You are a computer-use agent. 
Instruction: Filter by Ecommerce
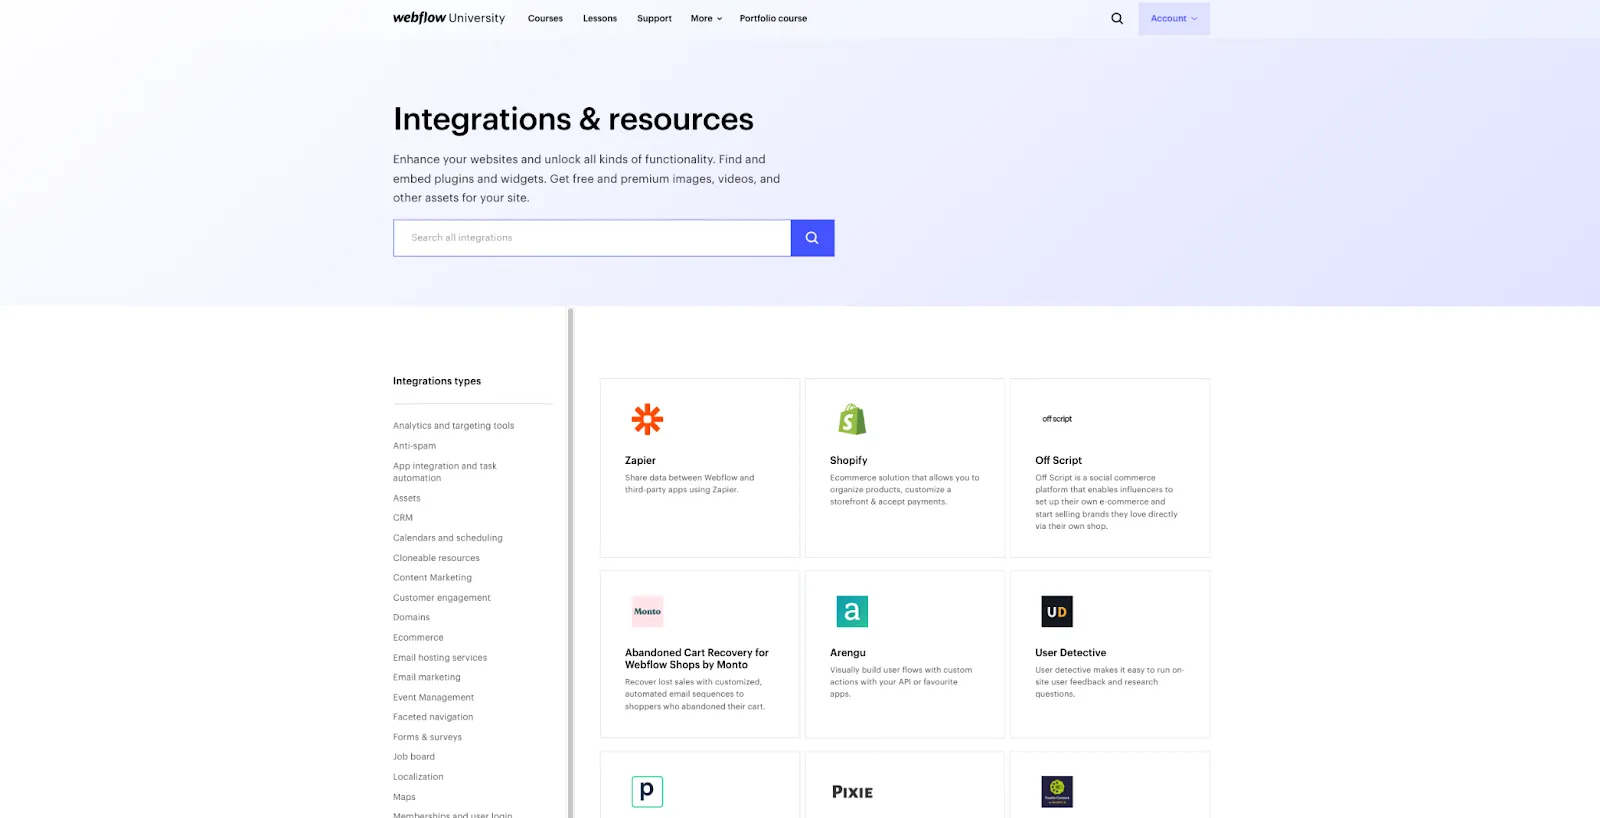click(418, 637)
